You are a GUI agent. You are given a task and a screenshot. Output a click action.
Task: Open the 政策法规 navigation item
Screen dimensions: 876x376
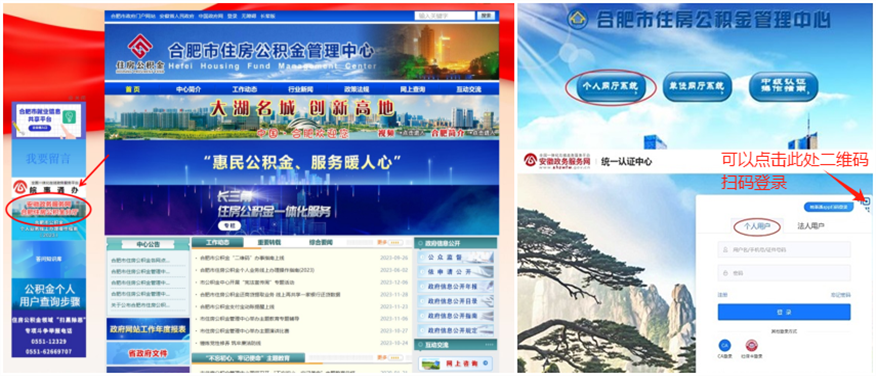point(356,89)
